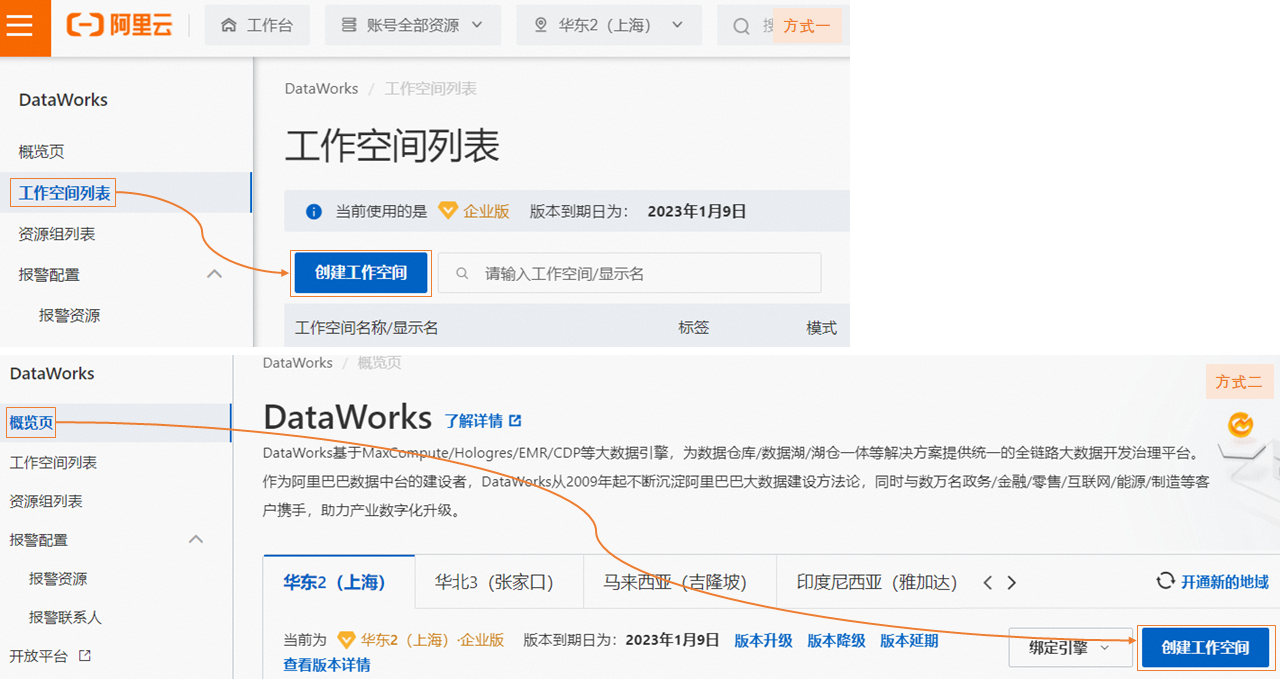Click the 版本延期 link
The height and width of the screenshot is (679, 1280).
tap(909, 640)
